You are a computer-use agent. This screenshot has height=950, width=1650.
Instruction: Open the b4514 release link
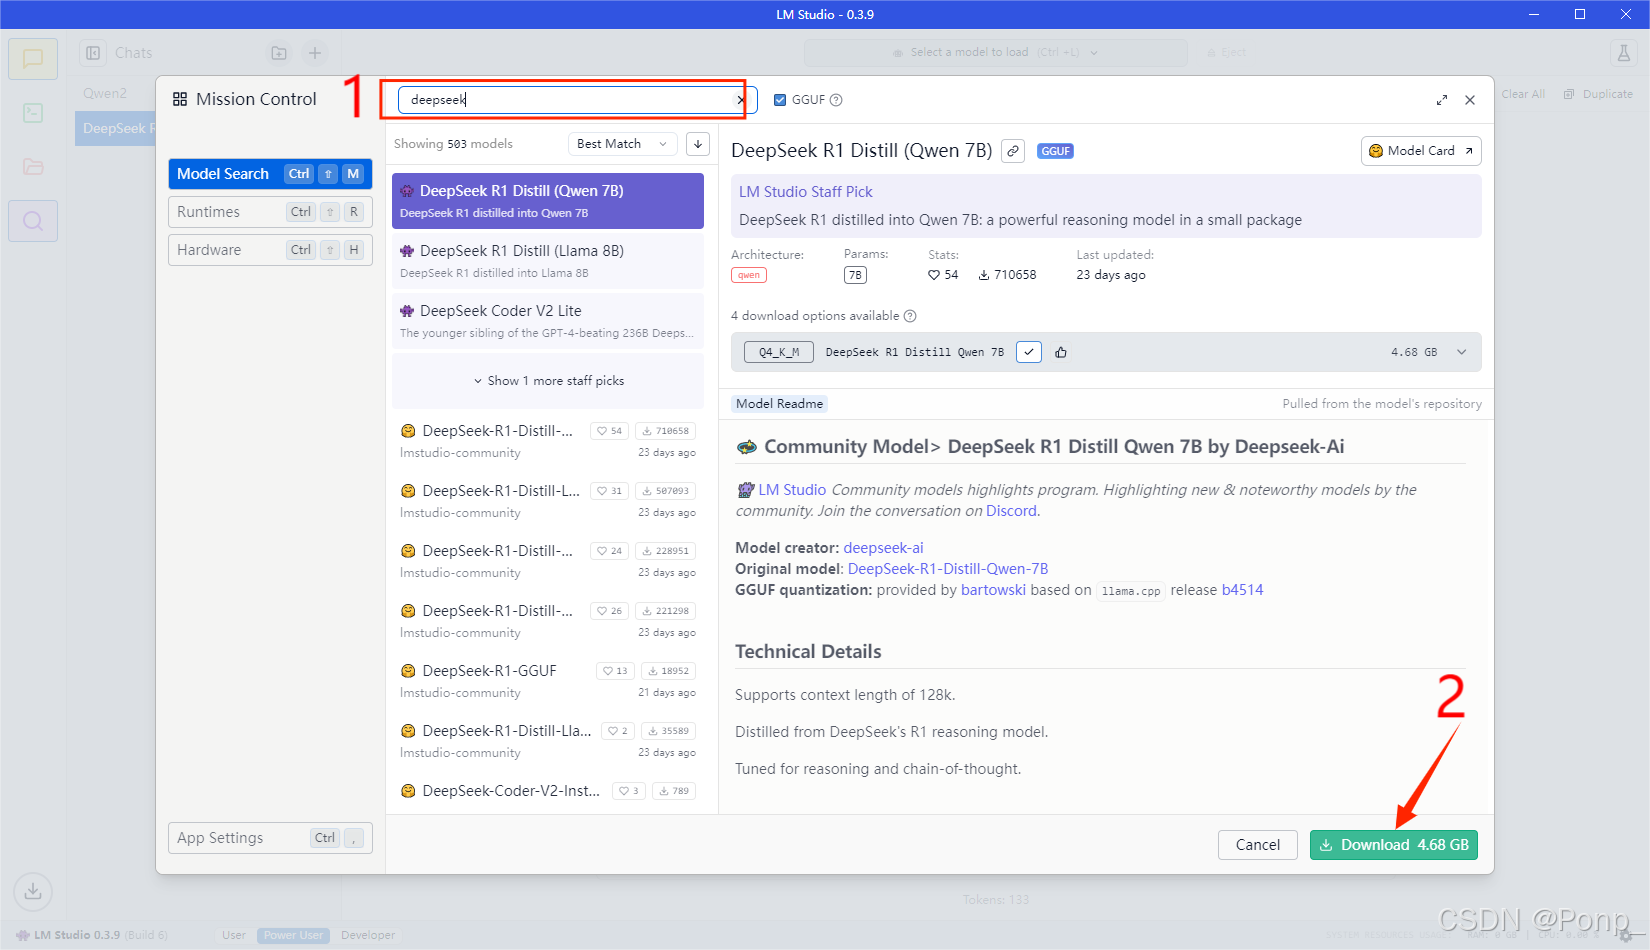click(1242, 590)
